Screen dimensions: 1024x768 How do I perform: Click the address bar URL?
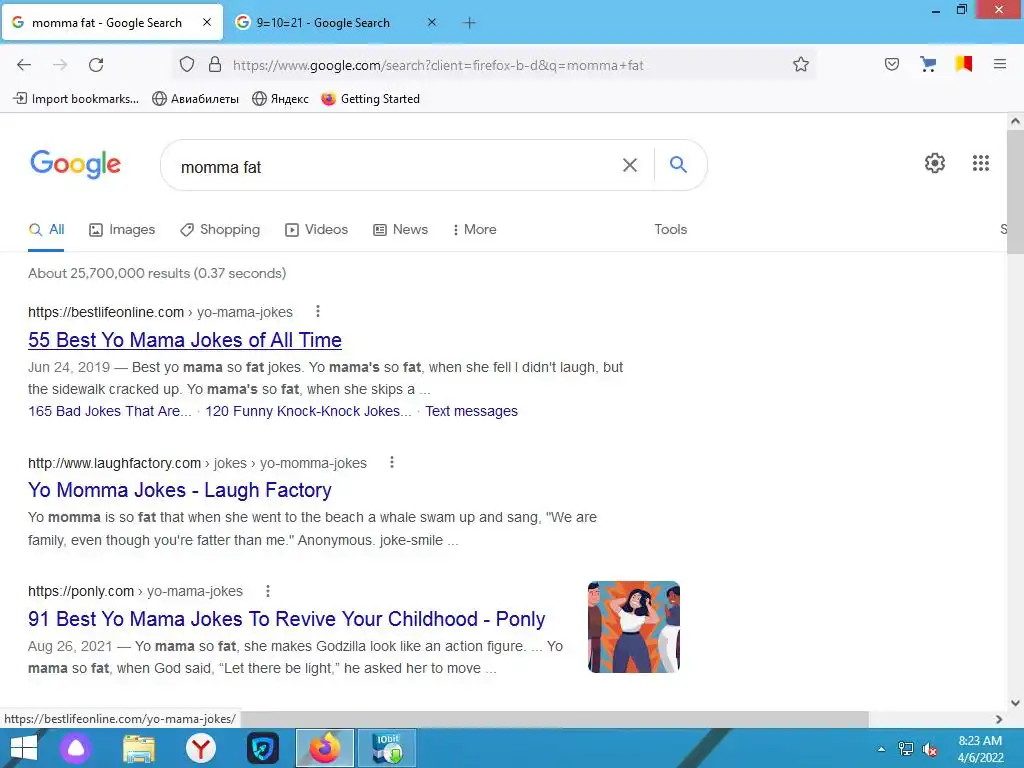[438, 65]
